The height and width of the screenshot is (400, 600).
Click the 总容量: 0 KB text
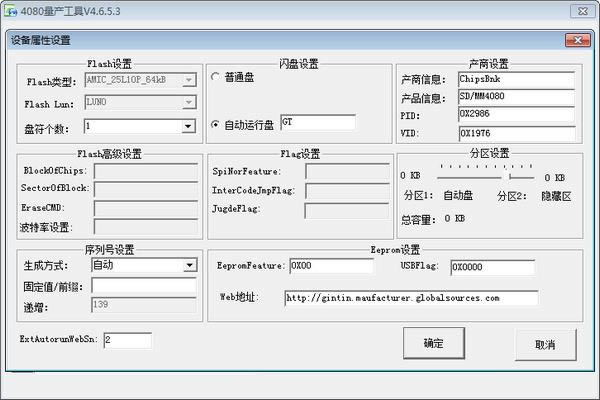pos(433,219)
